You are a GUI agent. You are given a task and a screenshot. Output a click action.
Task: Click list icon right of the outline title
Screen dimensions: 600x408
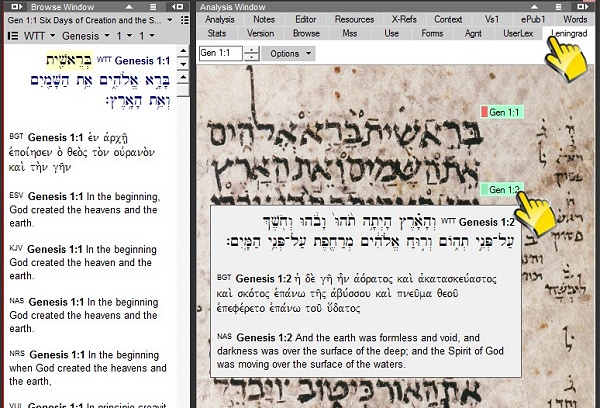(185, 20)
